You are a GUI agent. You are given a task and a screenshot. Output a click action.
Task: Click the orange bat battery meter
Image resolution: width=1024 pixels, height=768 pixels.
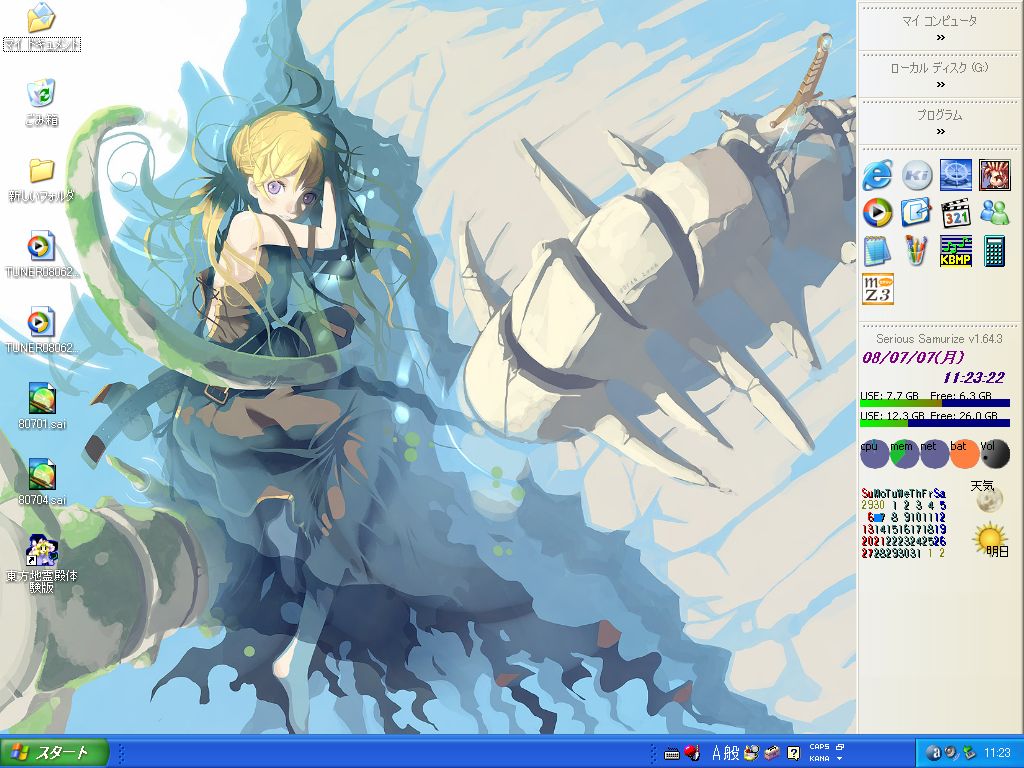coord(964,454)
